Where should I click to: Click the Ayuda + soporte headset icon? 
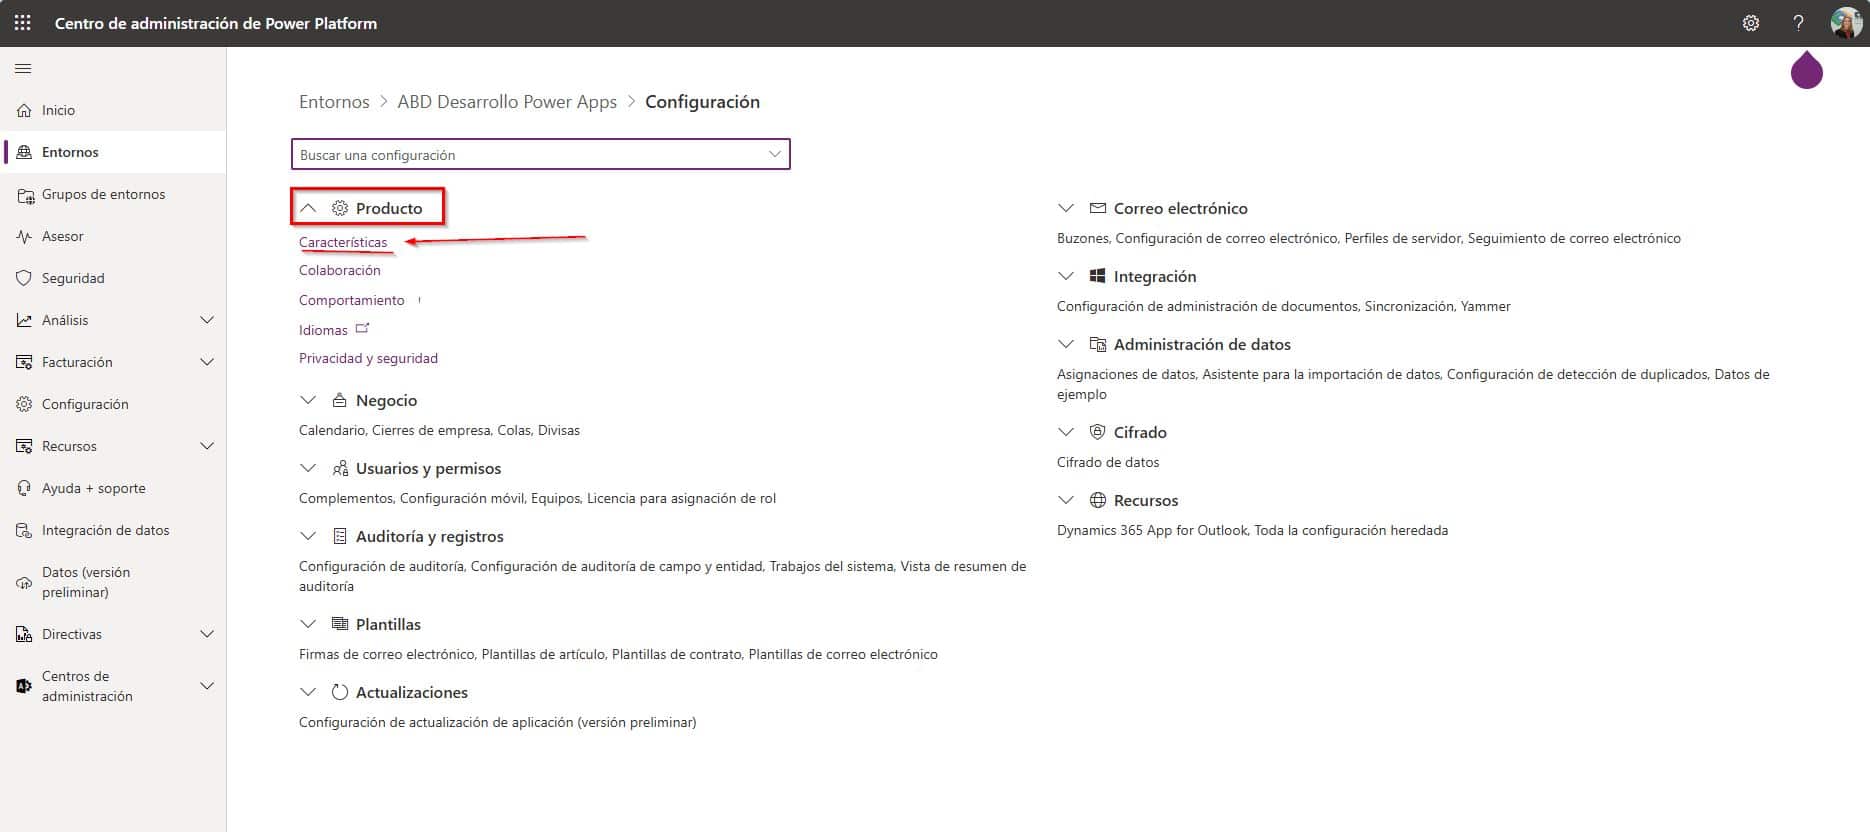click(24, 488)
